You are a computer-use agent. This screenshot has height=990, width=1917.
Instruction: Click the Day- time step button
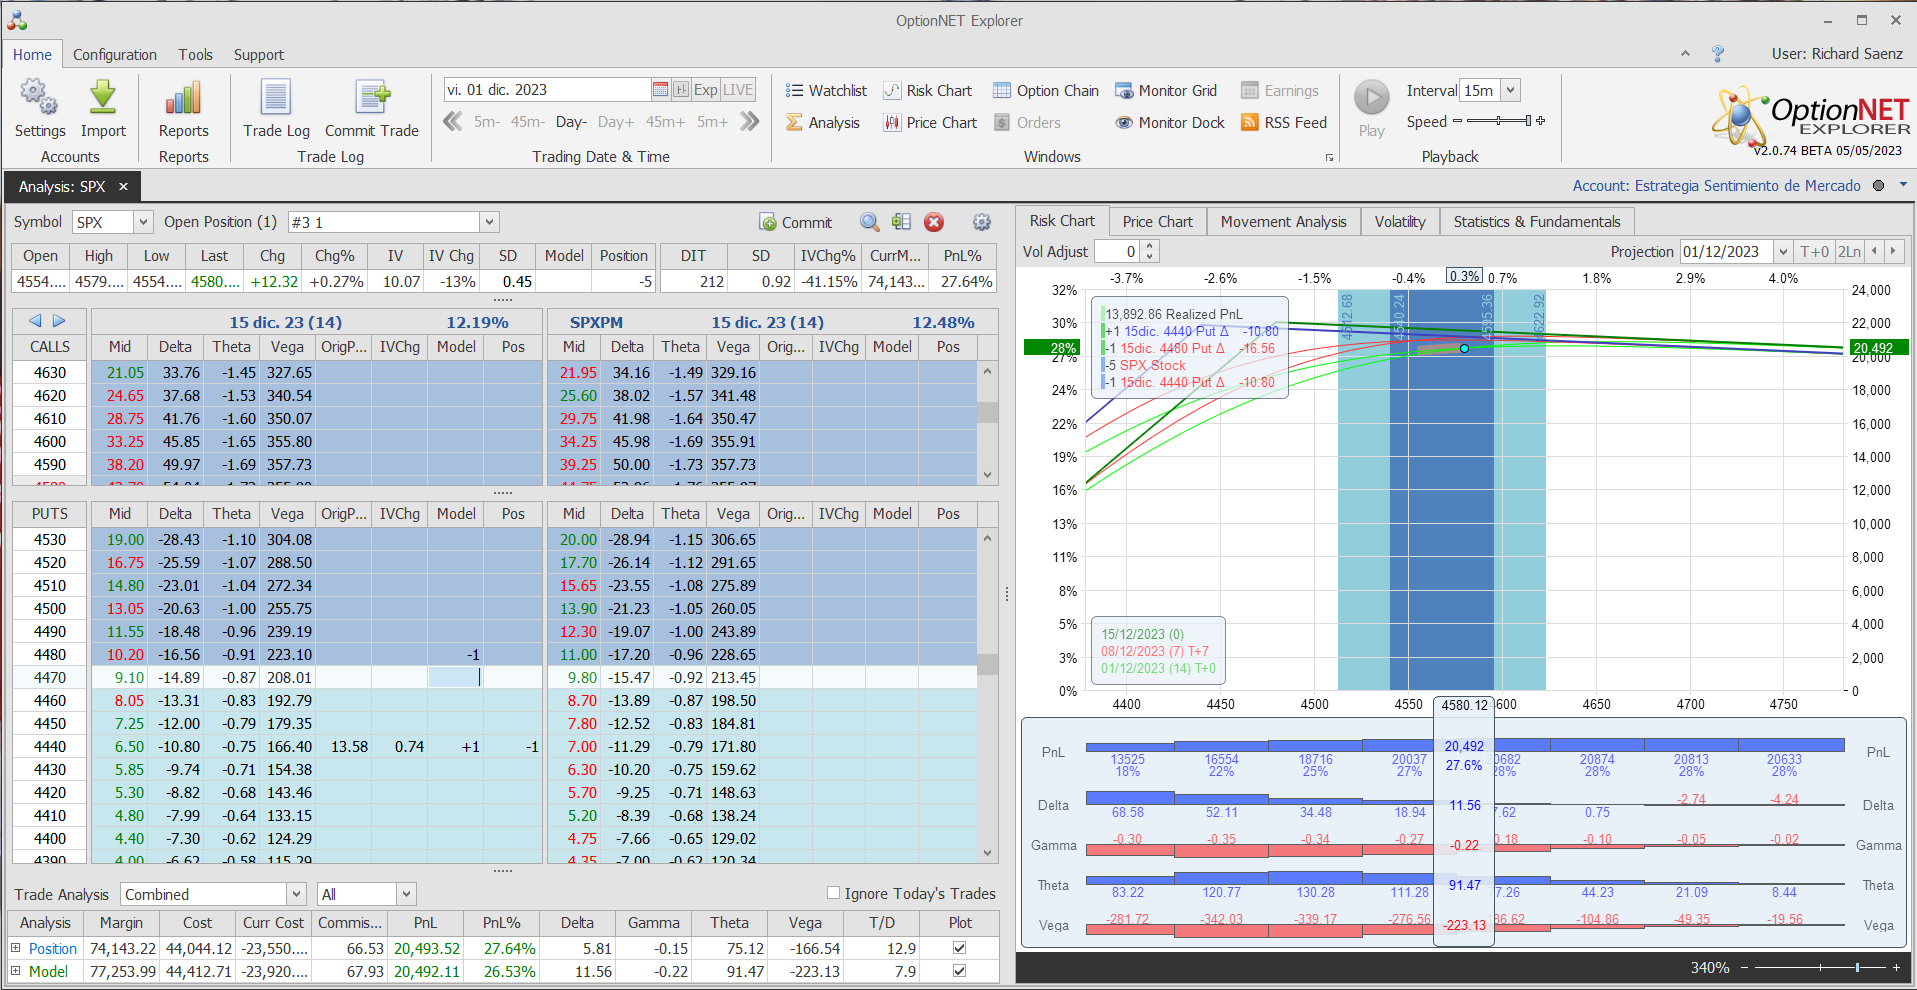pyautogui.click(x=570, y=122)
